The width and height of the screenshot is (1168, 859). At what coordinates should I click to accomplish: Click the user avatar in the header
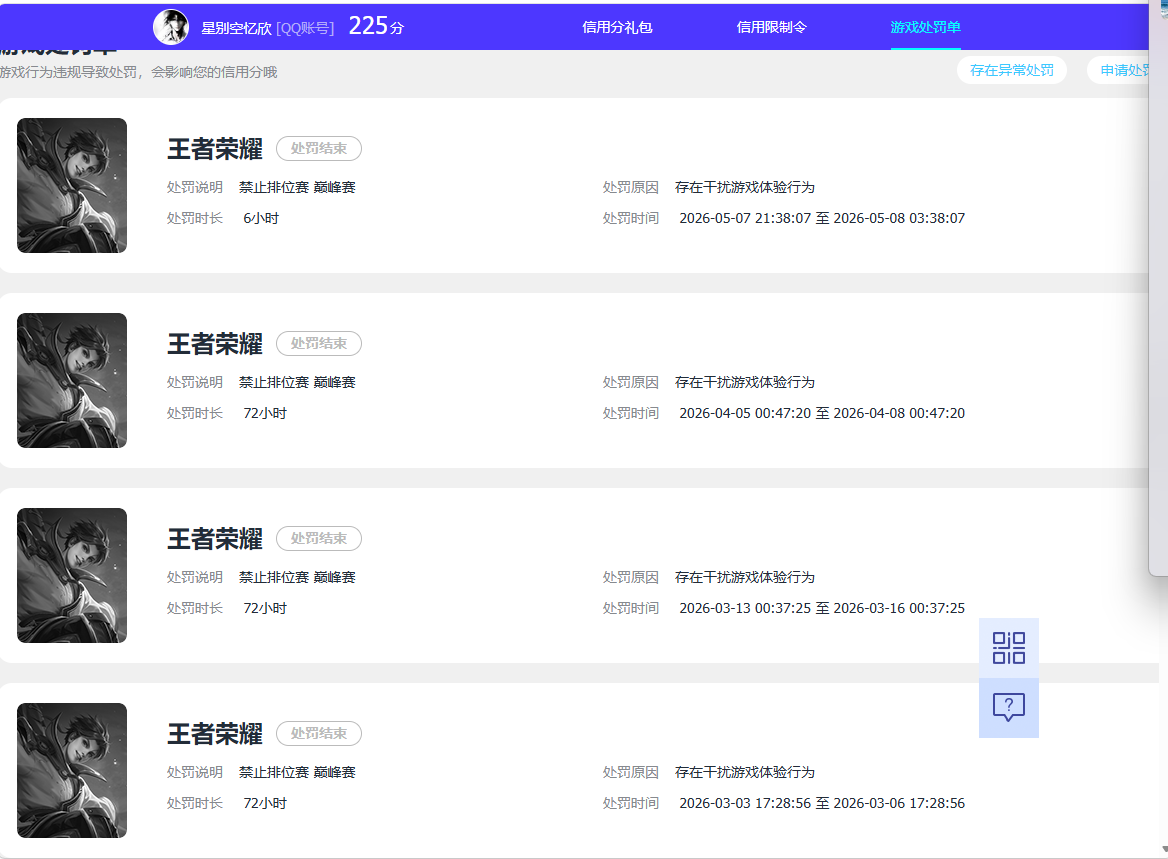(171, 27)
